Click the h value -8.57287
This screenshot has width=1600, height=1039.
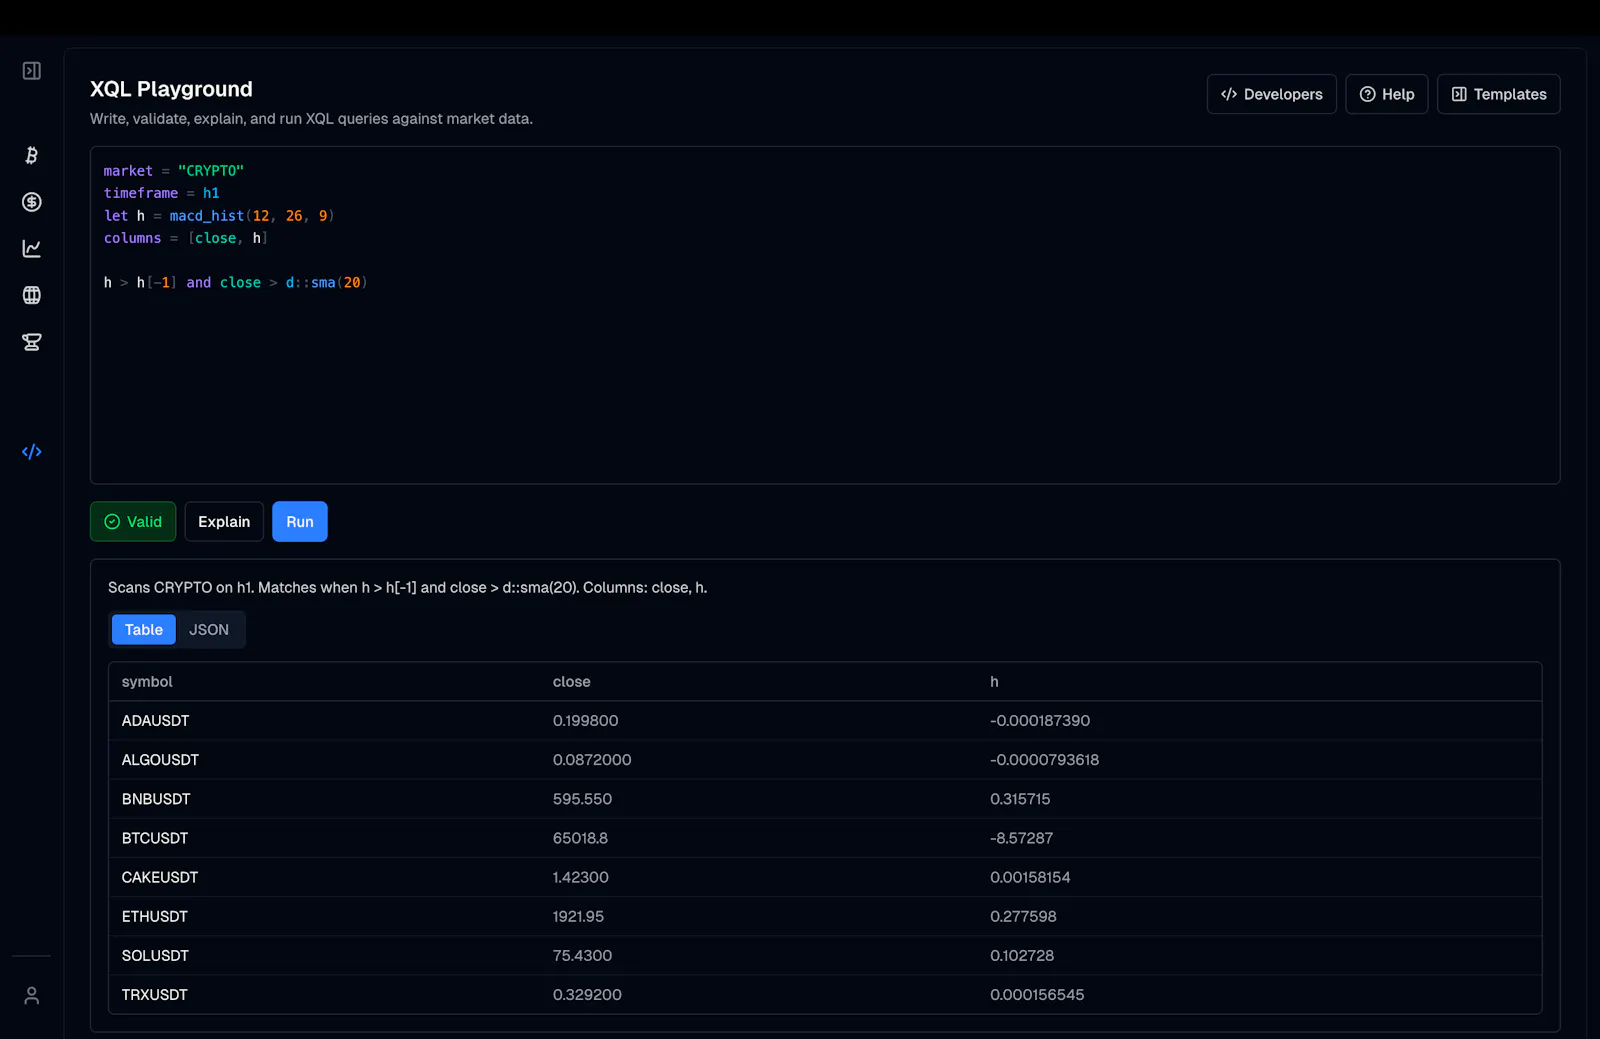click(1021, 838)
